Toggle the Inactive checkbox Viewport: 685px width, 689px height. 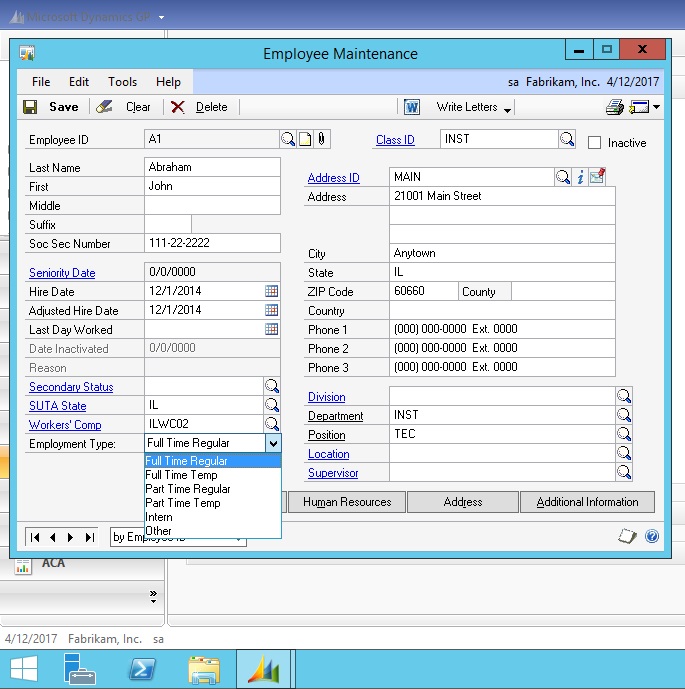point(594,143)
